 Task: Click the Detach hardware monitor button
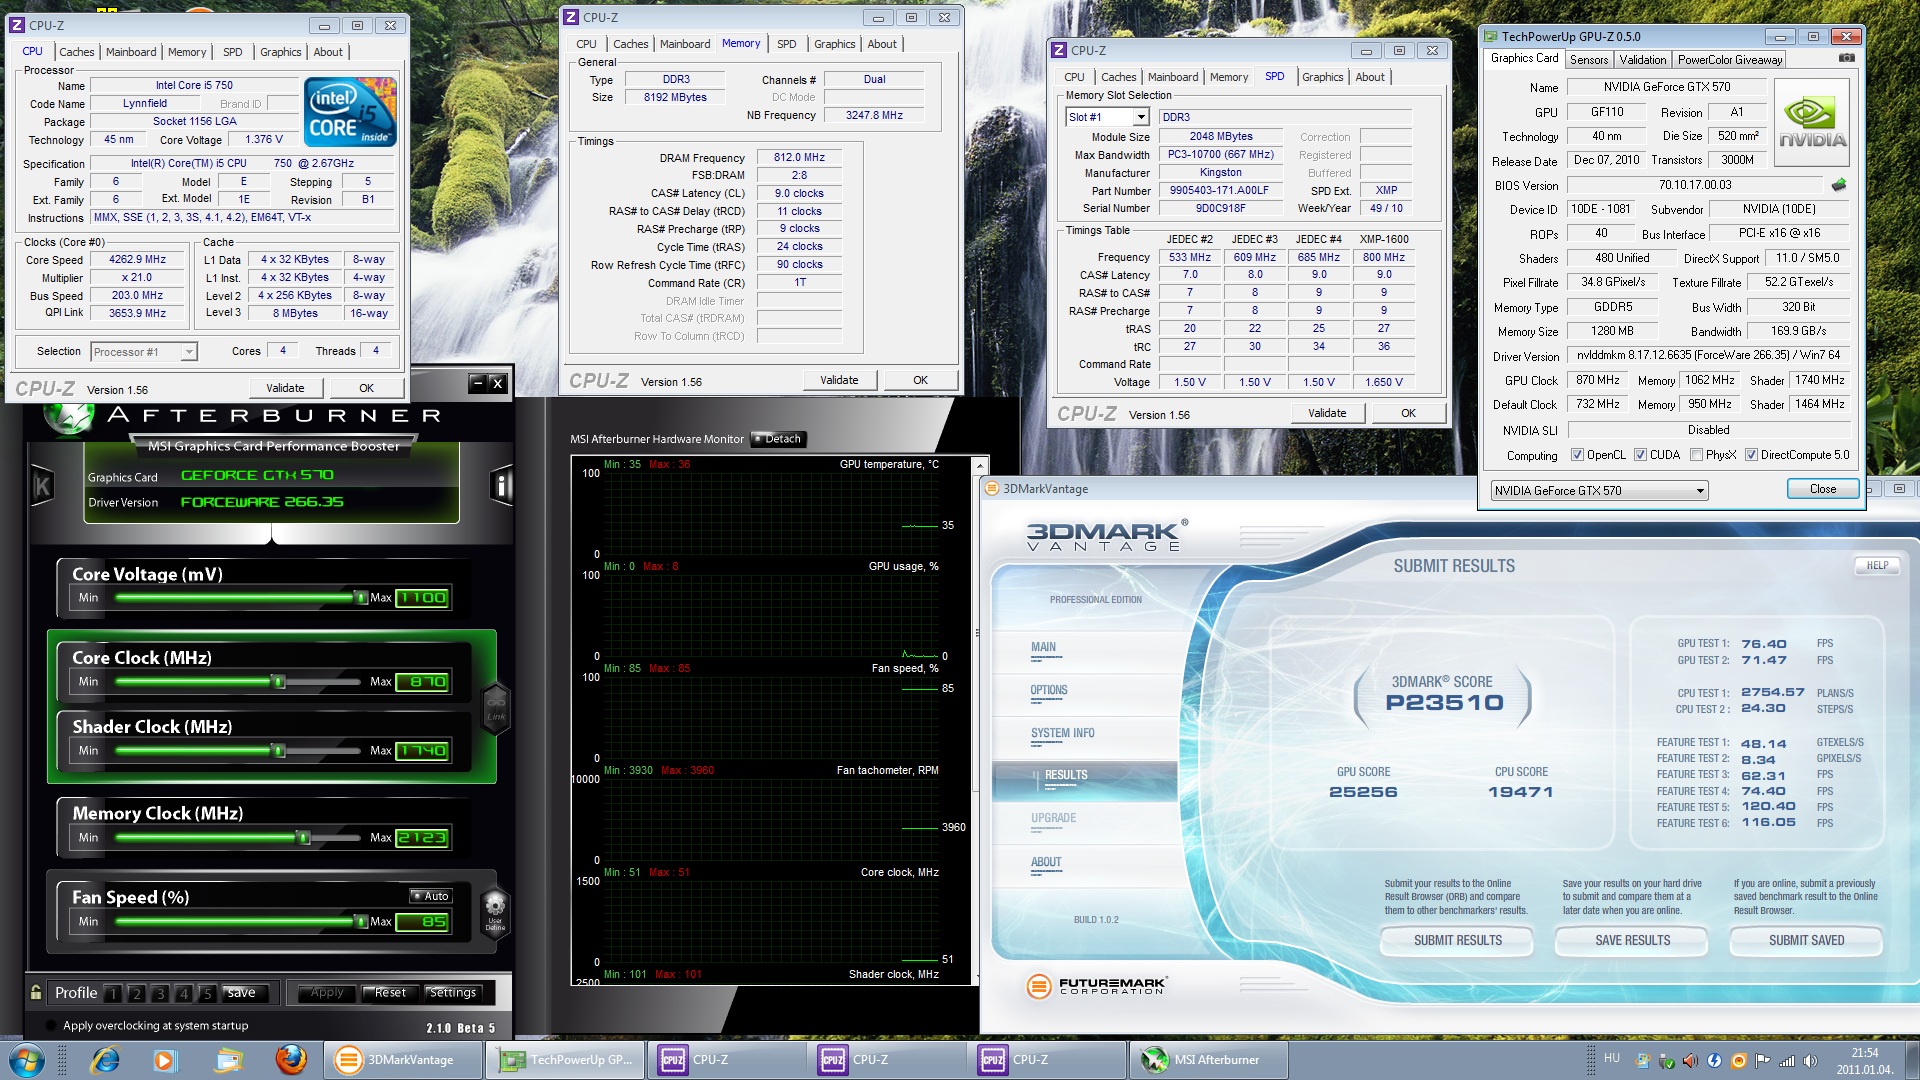779,439
